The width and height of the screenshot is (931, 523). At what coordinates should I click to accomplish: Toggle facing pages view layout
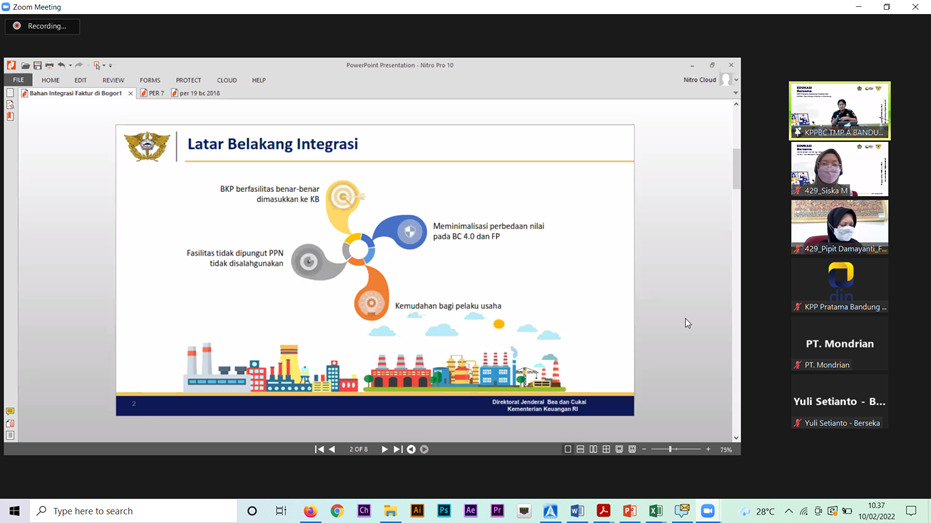point(593,450)
